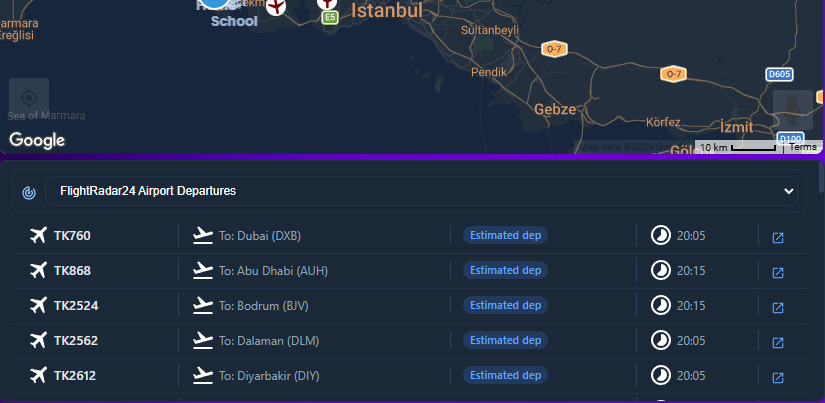Screen dimensions: 825x403
Task: Select flight number TK760
Action: coord(72,236)
